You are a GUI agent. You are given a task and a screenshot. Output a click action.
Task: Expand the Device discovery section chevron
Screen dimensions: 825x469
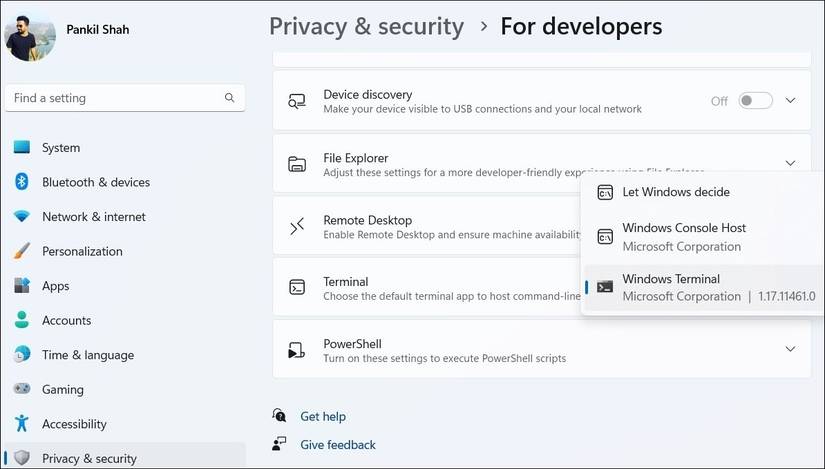(x=790, y=101)
